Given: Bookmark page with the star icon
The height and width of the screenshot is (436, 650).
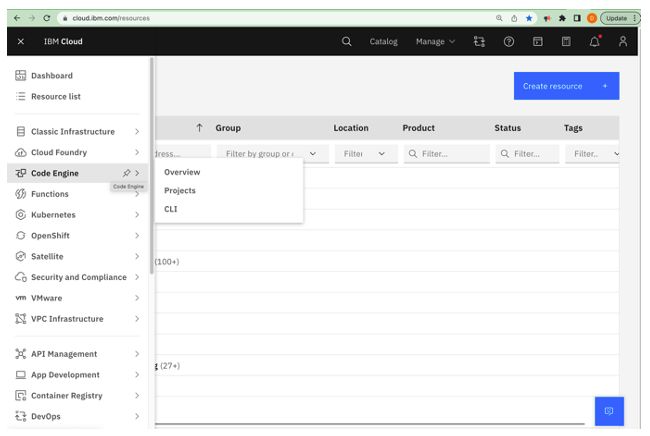Looking at the screenshot, I should pyautogui.click(x=529, y=18).
